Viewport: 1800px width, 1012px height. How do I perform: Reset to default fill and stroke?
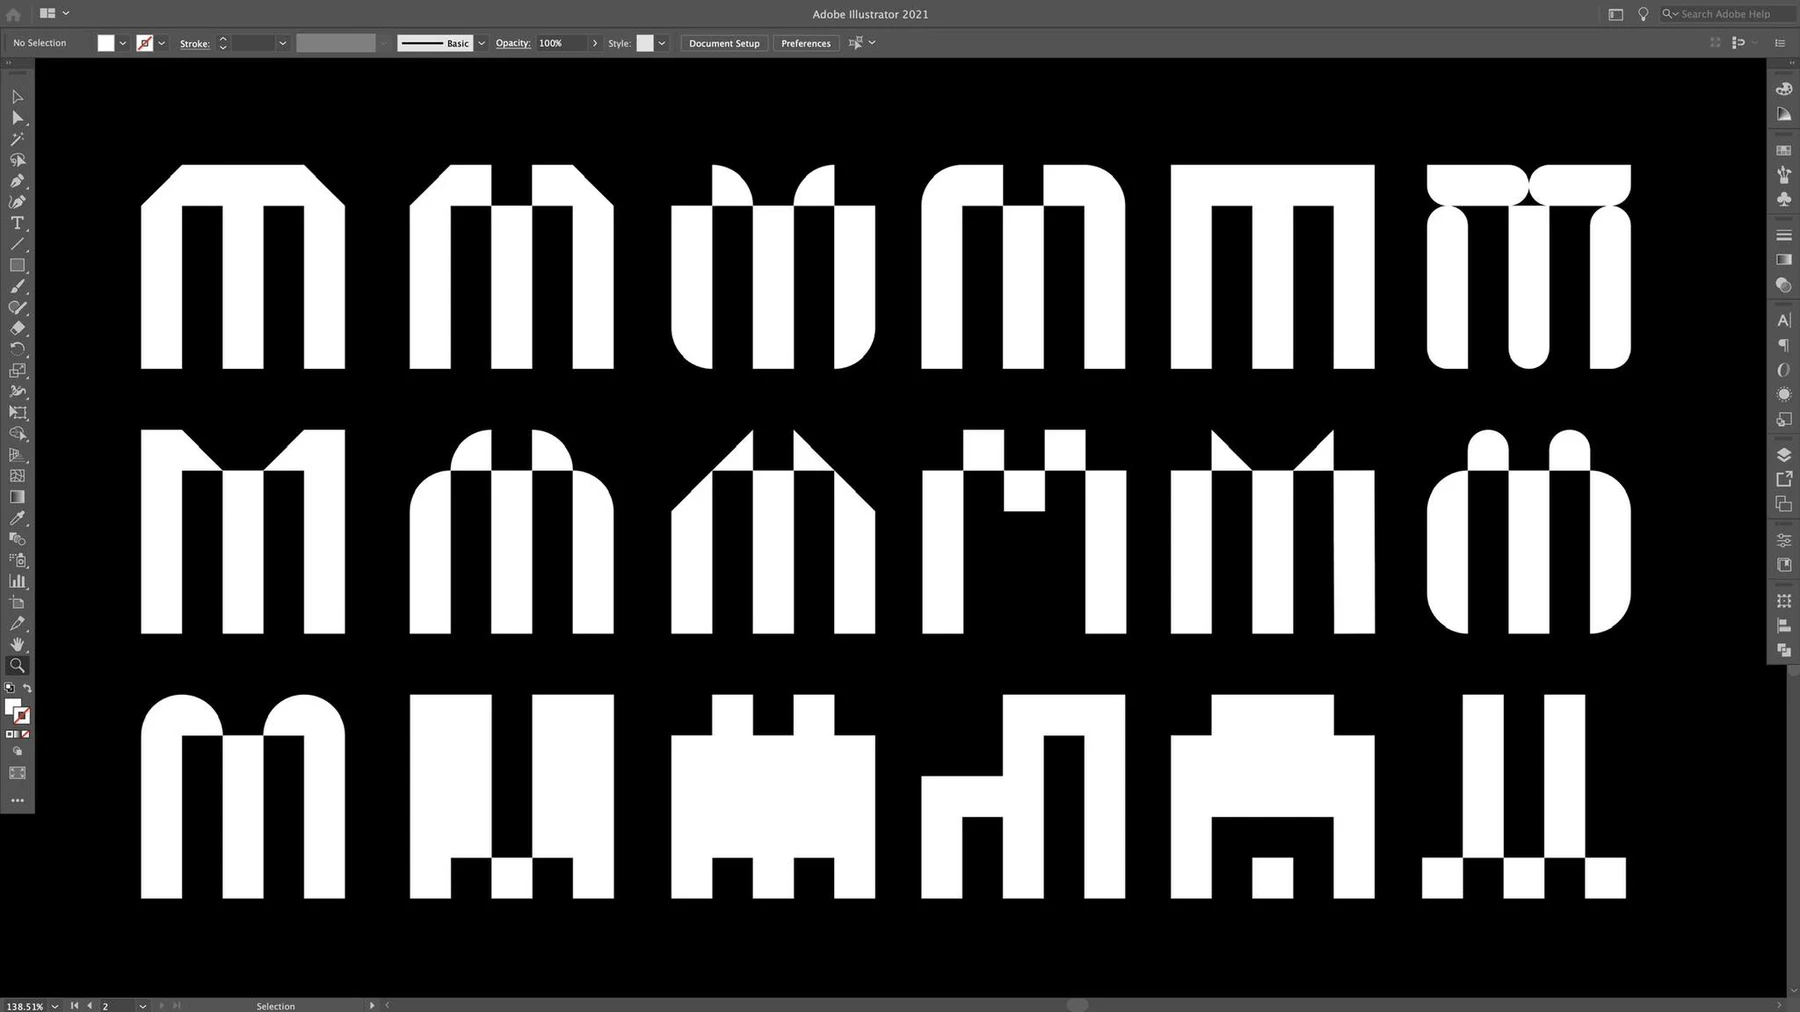tap(9, 688)
